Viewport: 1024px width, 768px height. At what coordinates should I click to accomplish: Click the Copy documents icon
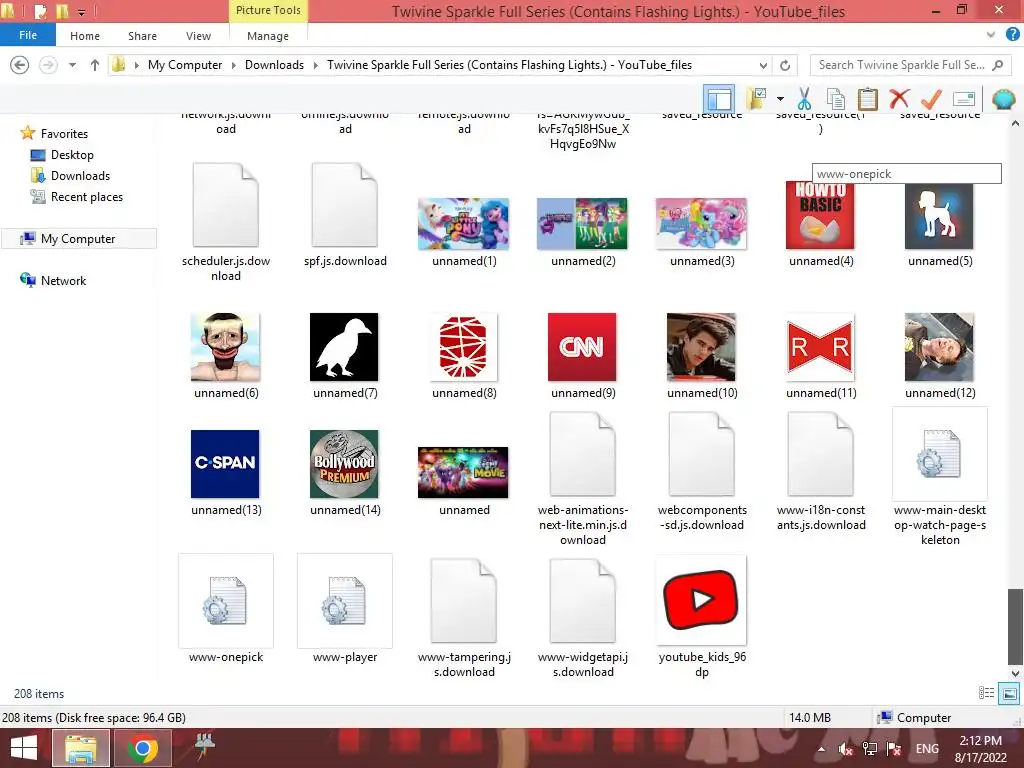pos(836,99)
